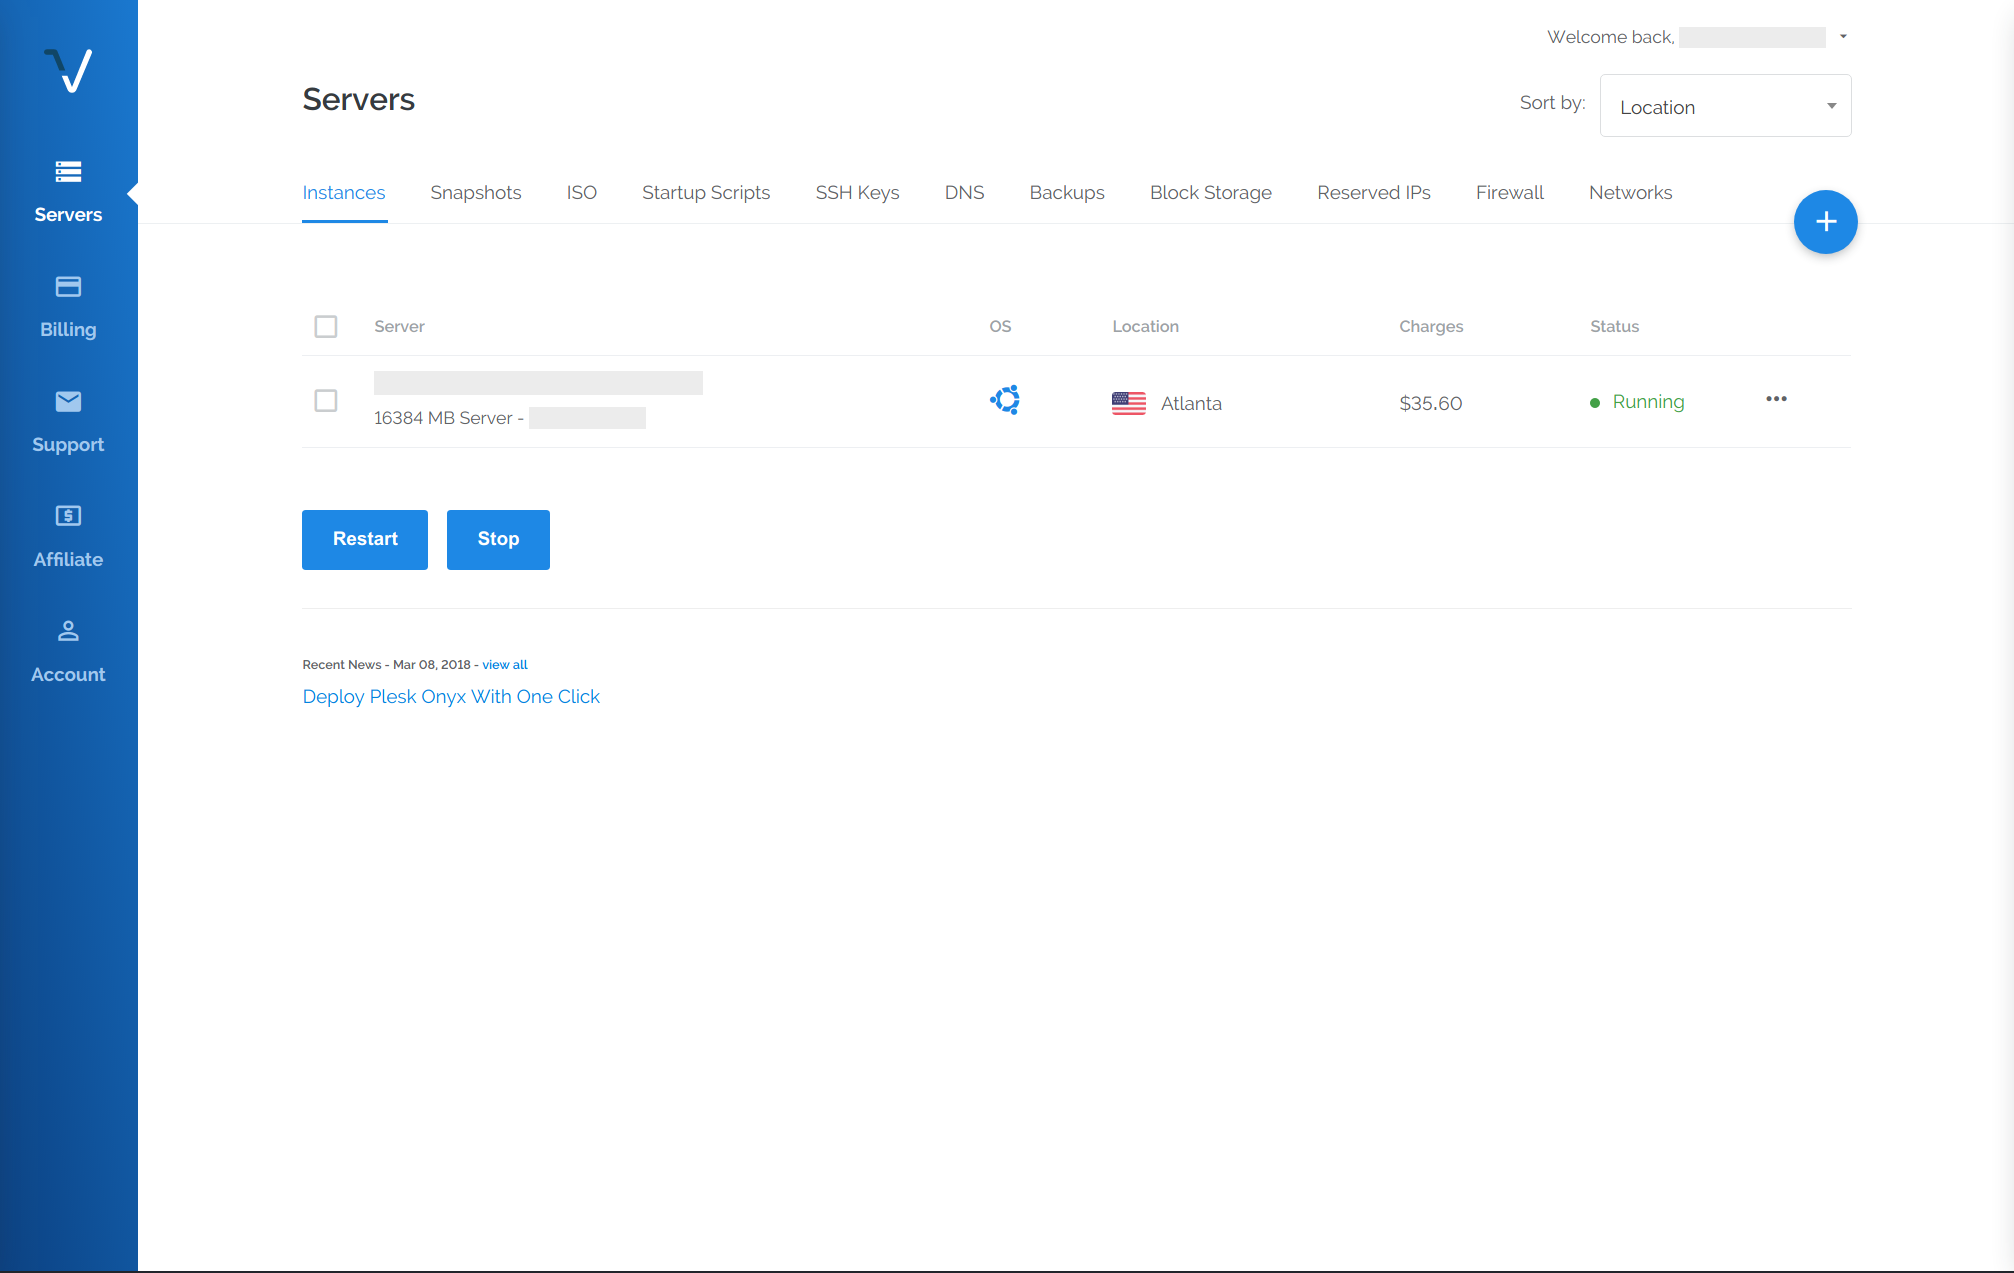Follow the 'view all' news link
This screenshot has width=2014, height=1273.
(505, 665)
